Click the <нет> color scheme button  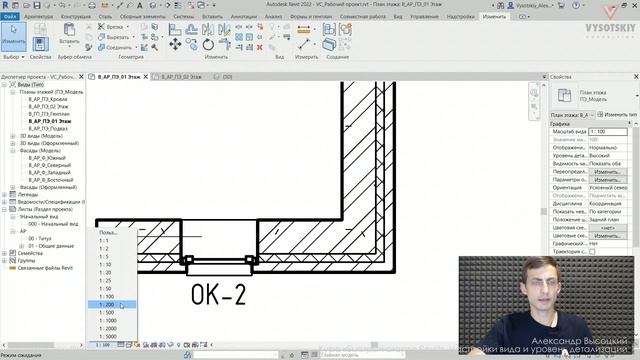coord(607,228)
